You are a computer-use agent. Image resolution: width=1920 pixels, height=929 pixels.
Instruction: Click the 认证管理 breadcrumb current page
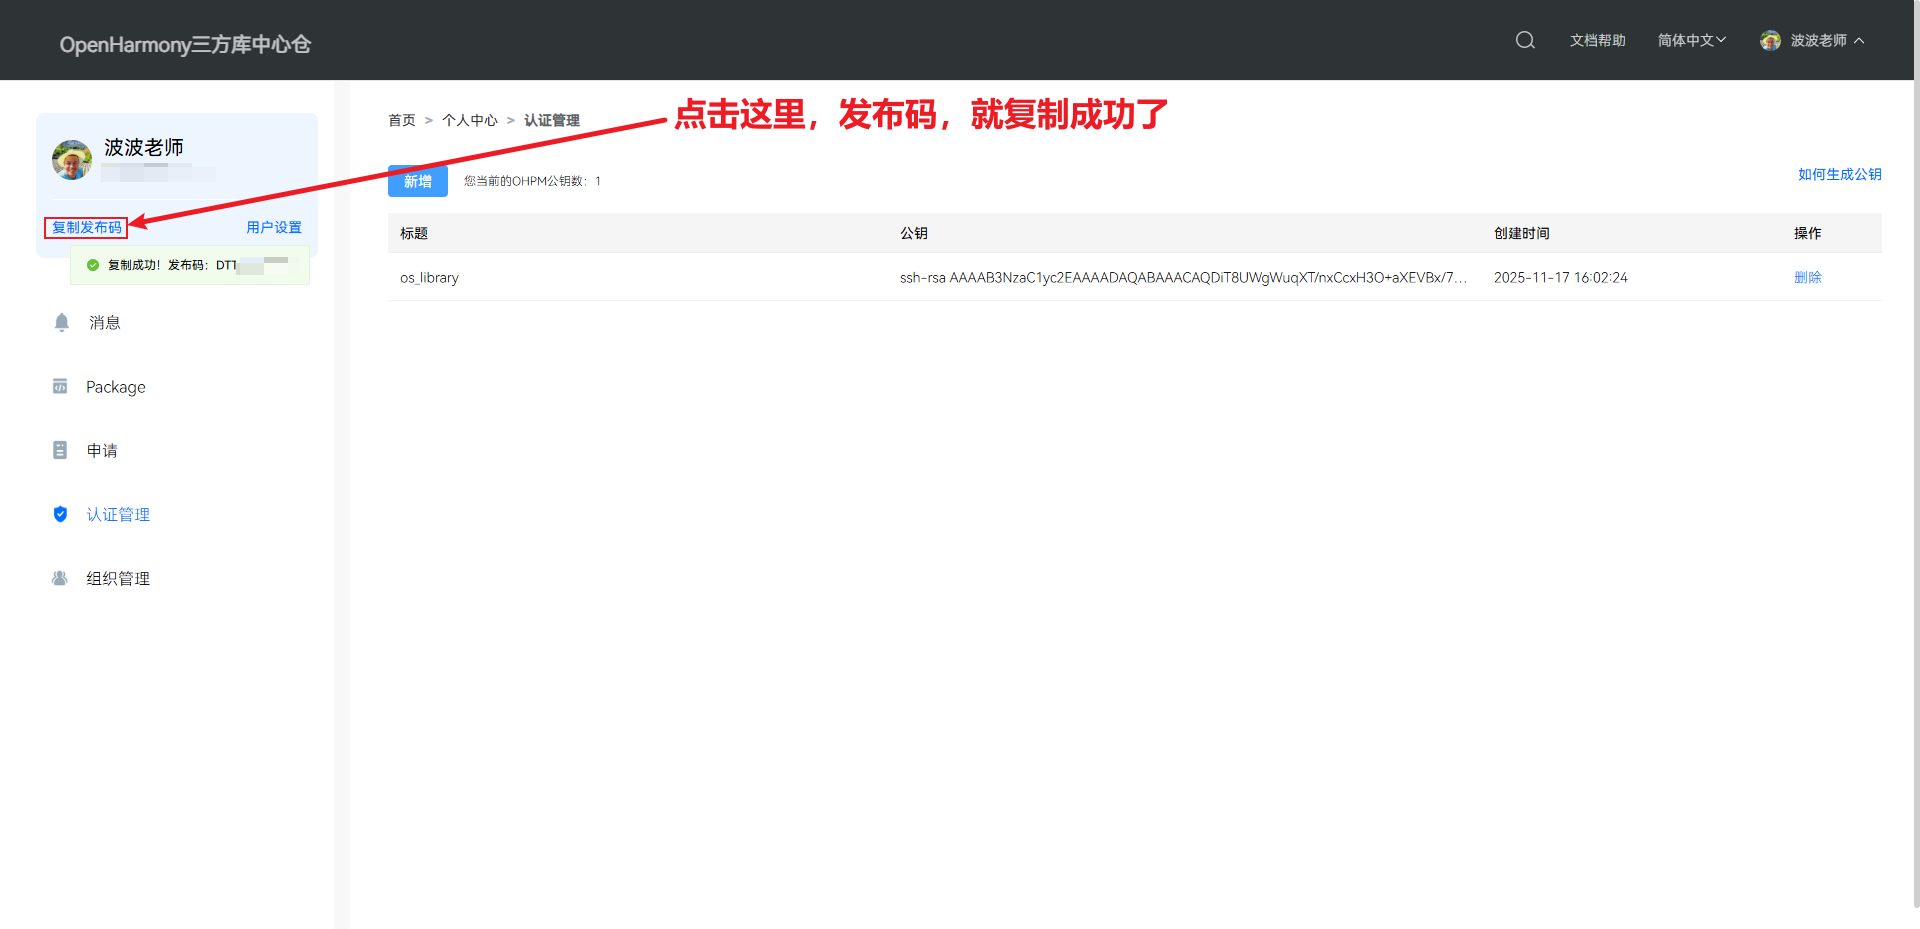tap(552, 120)
